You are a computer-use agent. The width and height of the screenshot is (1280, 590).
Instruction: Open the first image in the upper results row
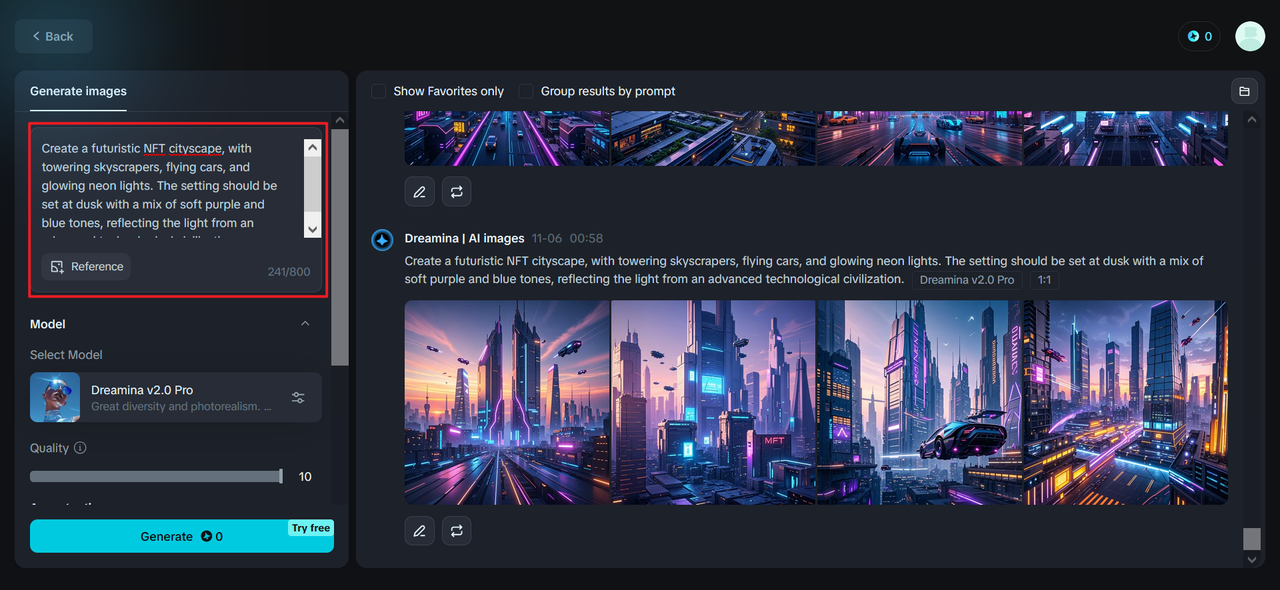507,138
